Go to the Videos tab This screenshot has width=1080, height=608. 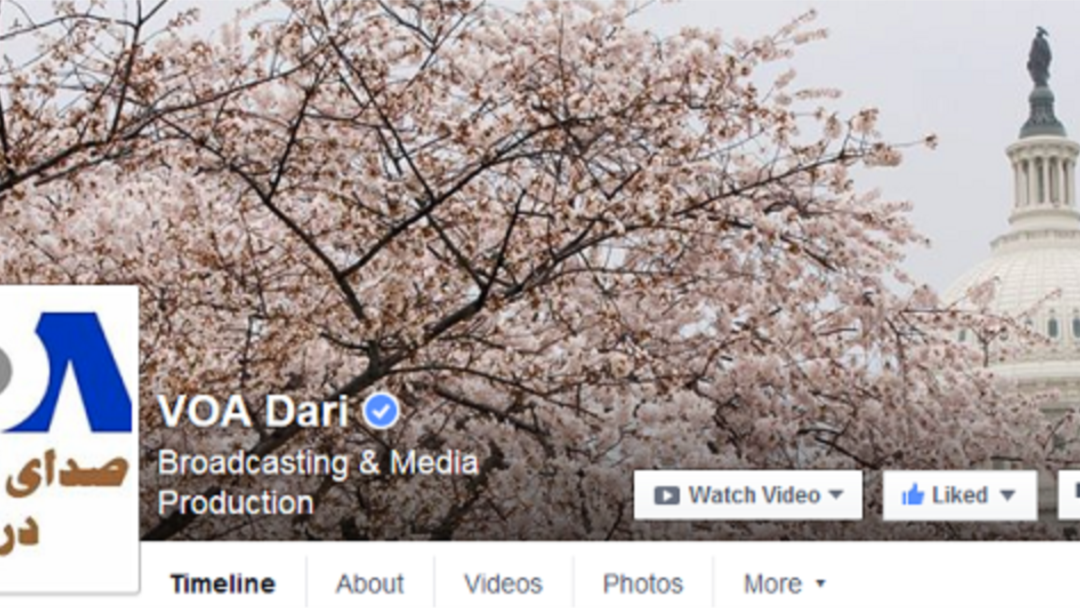(x=503, y=584)
